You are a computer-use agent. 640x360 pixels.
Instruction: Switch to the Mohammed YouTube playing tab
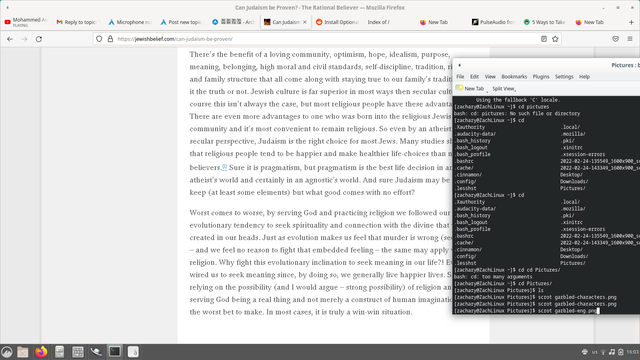click(x=26, y=22)
